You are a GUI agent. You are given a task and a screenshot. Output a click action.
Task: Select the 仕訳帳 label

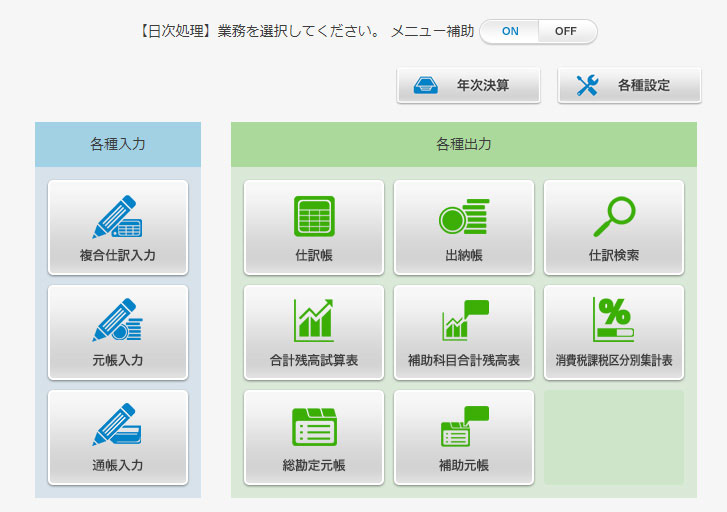pos(314,255)
